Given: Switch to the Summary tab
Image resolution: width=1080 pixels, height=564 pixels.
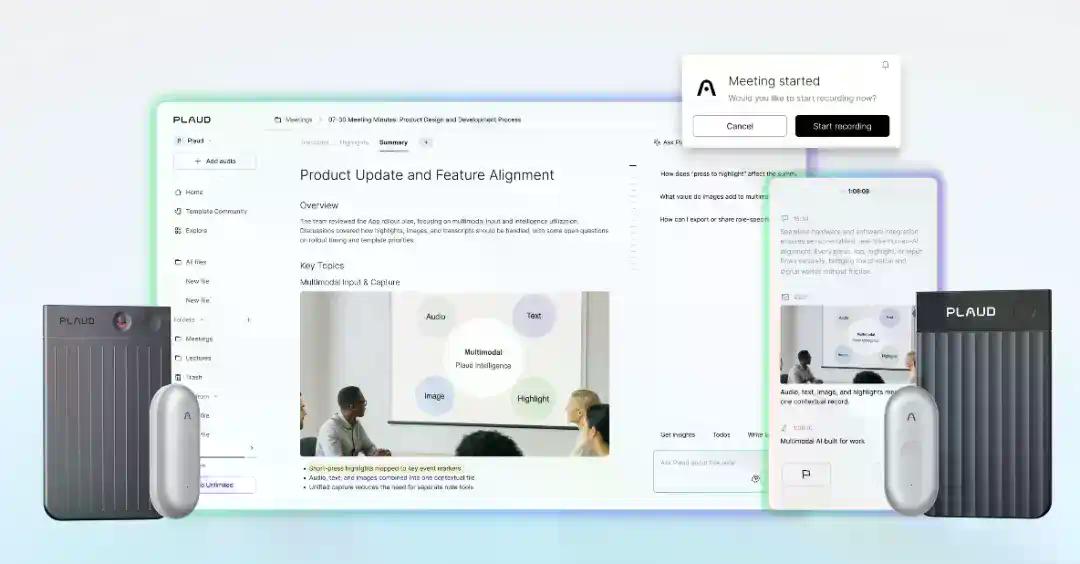Looking at the screenshot, I should click(x=393, y=143).
